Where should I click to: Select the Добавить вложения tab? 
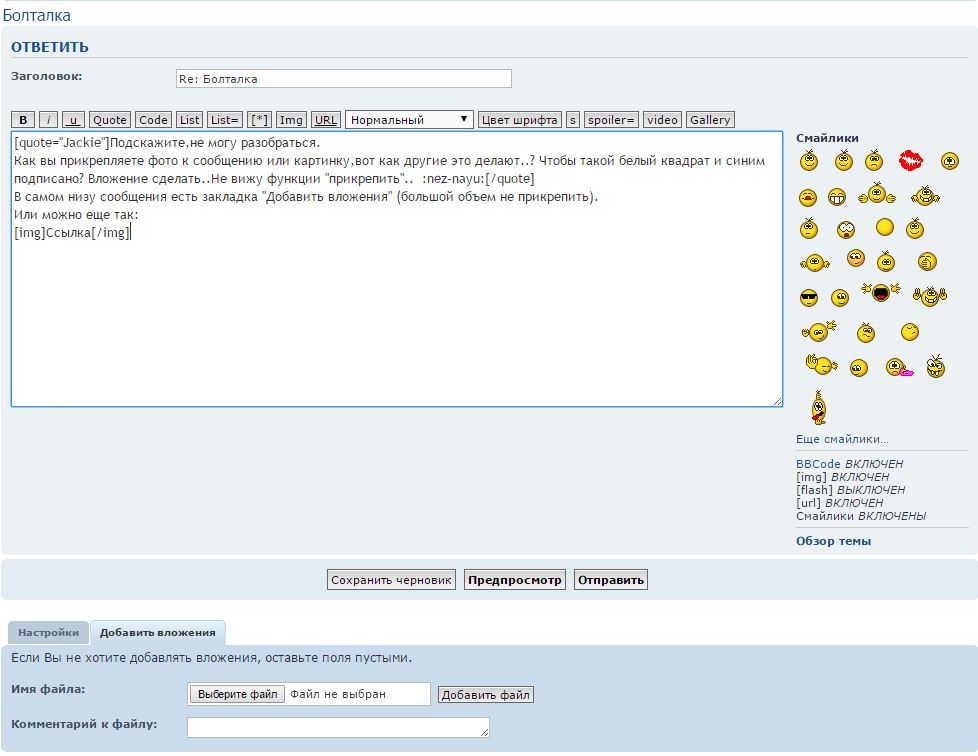tap(157, 633)
